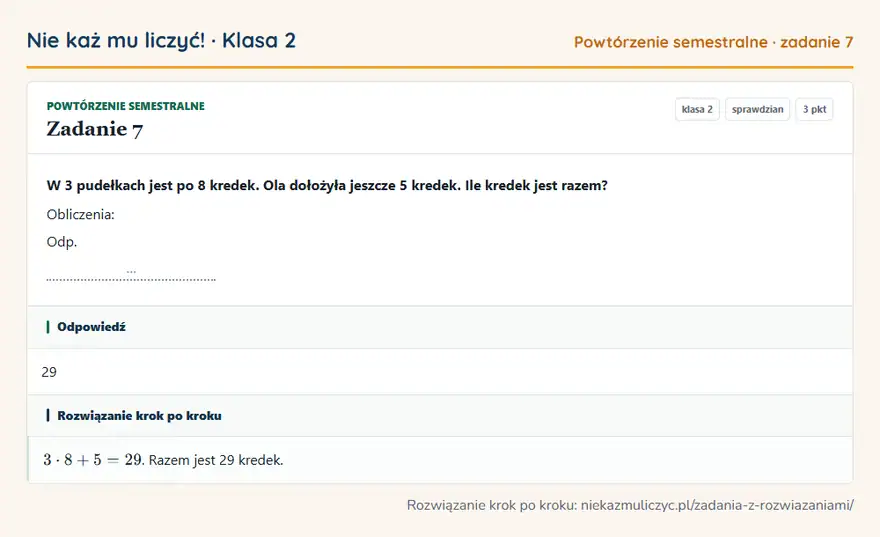Click 'Razem jest 29 kredek.' sentence
Viewport: 880px width, 537px height.
(216, 460)
